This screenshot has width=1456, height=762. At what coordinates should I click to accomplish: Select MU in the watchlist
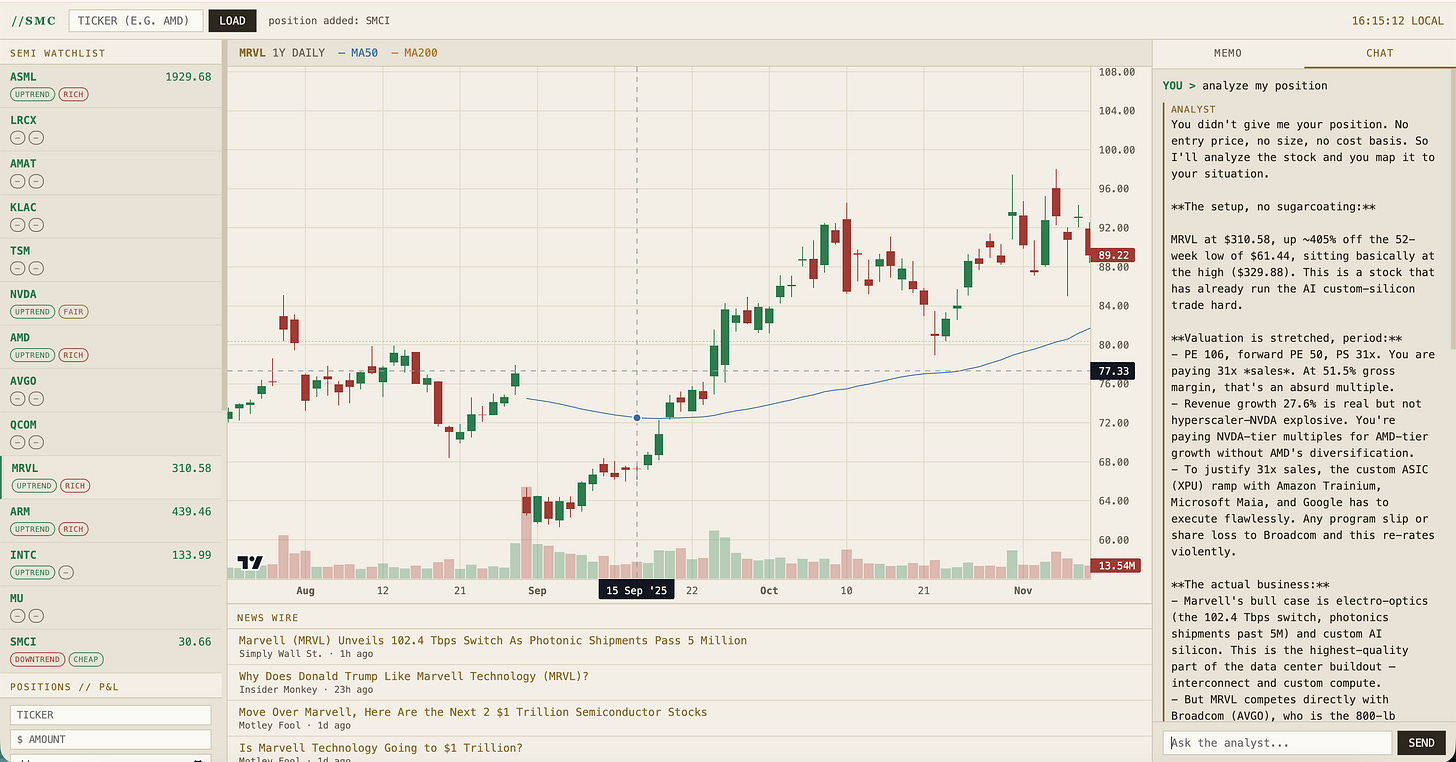click(x=110, y=607)
